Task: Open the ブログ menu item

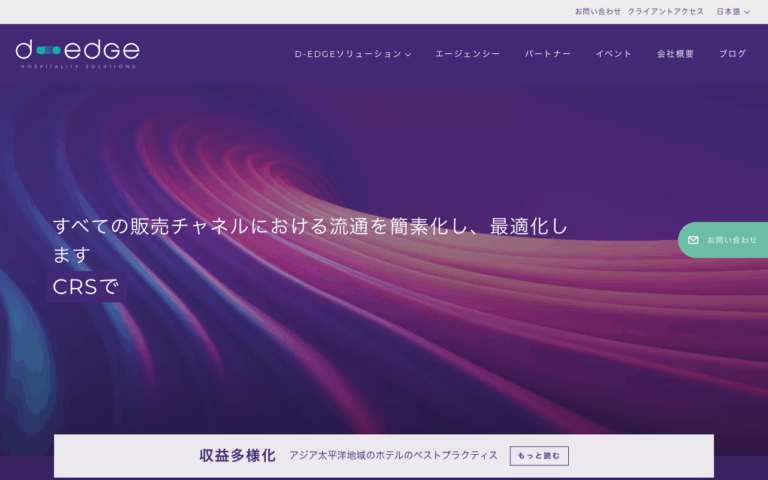Action: [733, 54]
